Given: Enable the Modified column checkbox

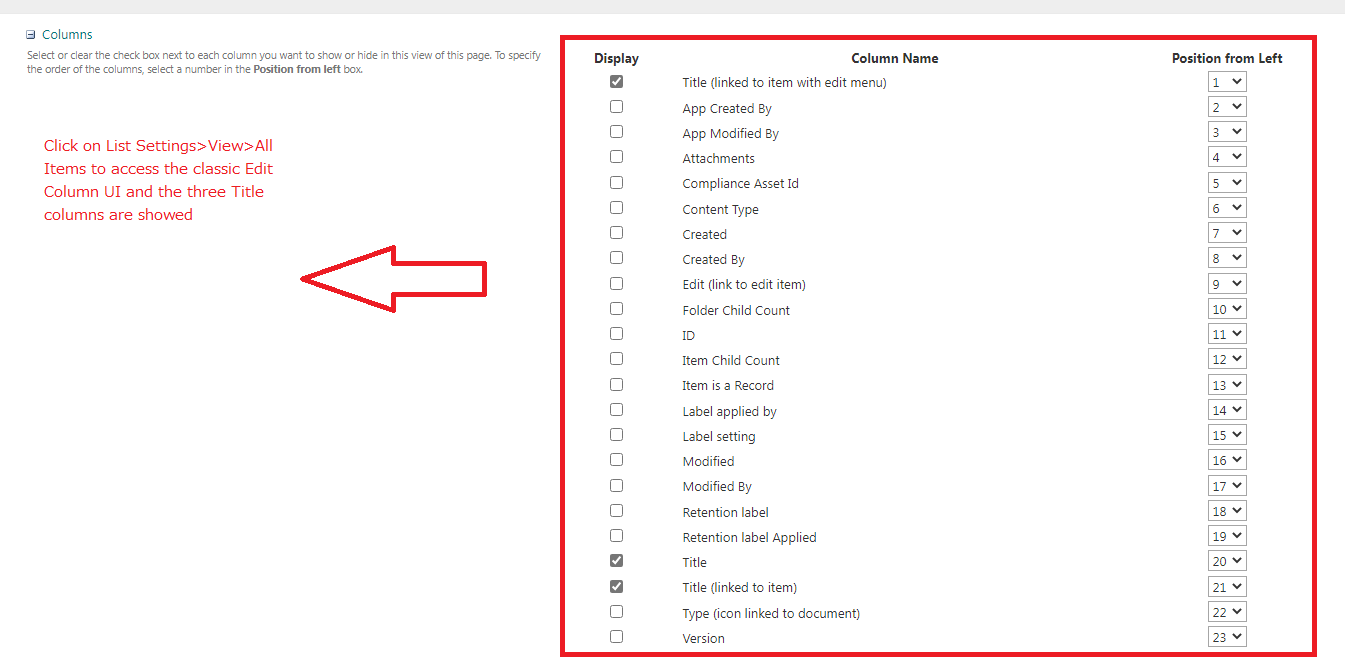Looking at the screenshot, I should 616,460.
